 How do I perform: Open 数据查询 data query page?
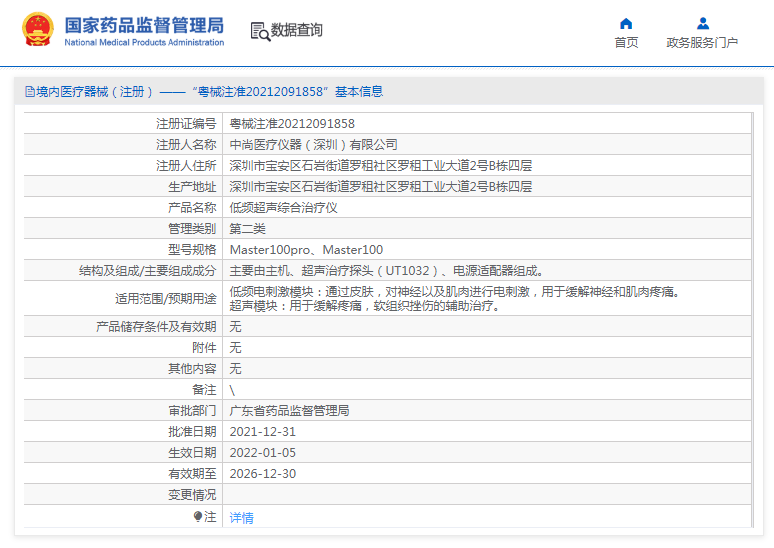[x=296, y=30]
